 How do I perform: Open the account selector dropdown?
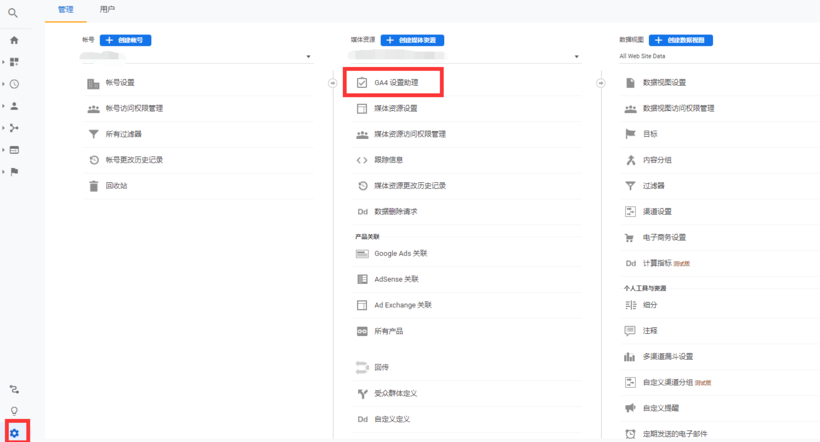(x=197, y=56)
